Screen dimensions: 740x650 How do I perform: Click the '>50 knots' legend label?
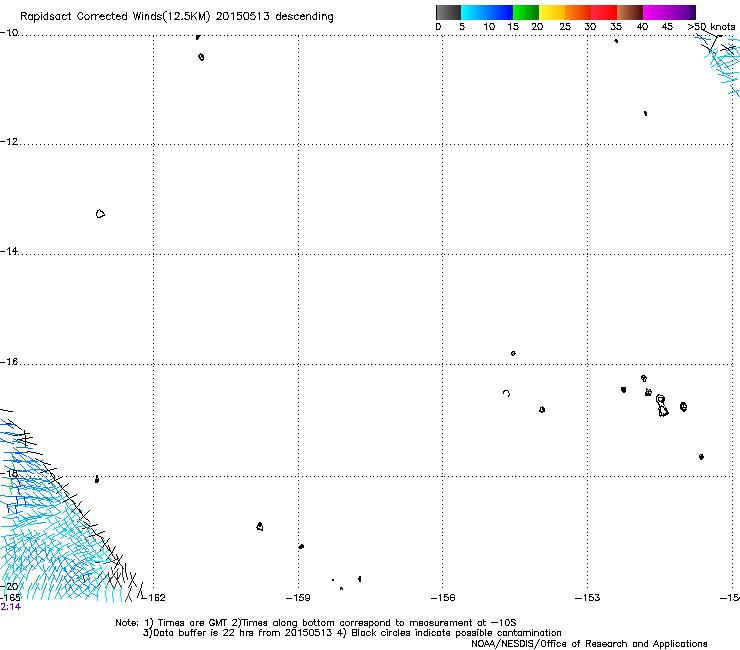[711, 27]
